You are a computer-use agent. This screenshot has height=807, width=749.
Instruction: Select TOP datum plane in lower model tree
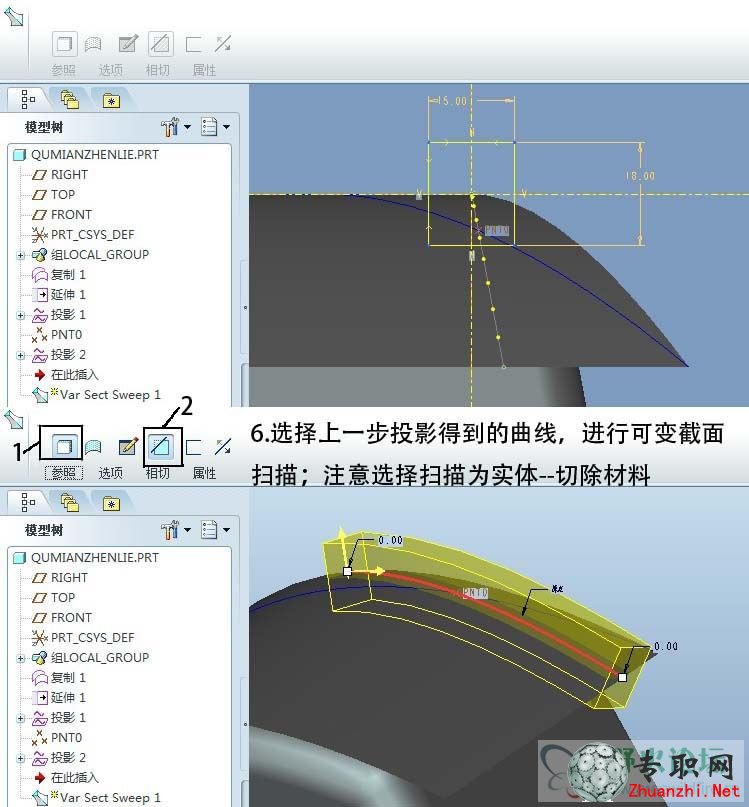pos(54,598)
